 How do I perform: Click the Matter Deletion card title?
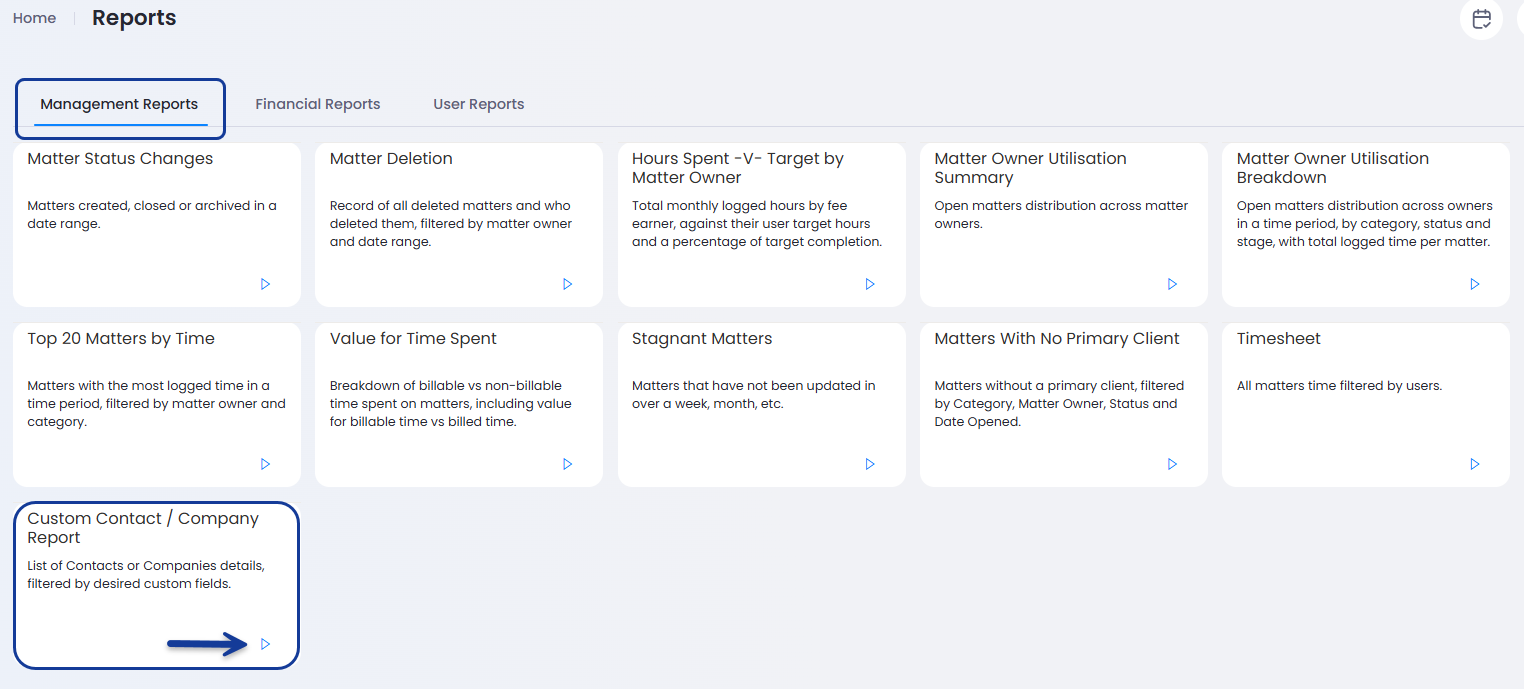tap(391, 159)
